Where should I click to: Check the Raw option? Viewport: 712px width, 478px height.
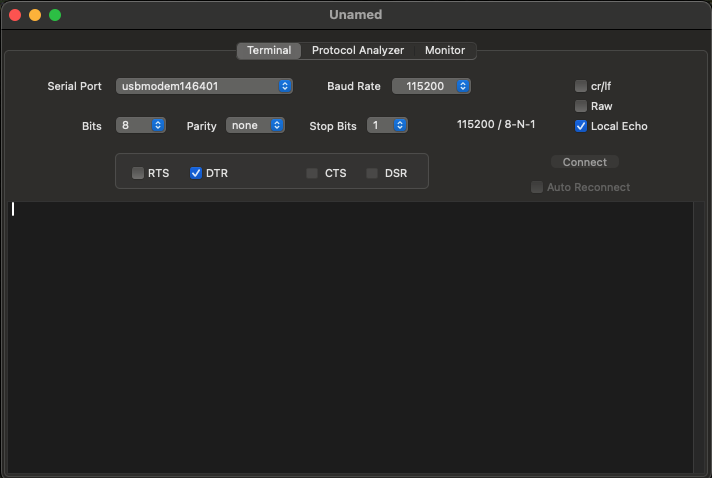point(580,106)
